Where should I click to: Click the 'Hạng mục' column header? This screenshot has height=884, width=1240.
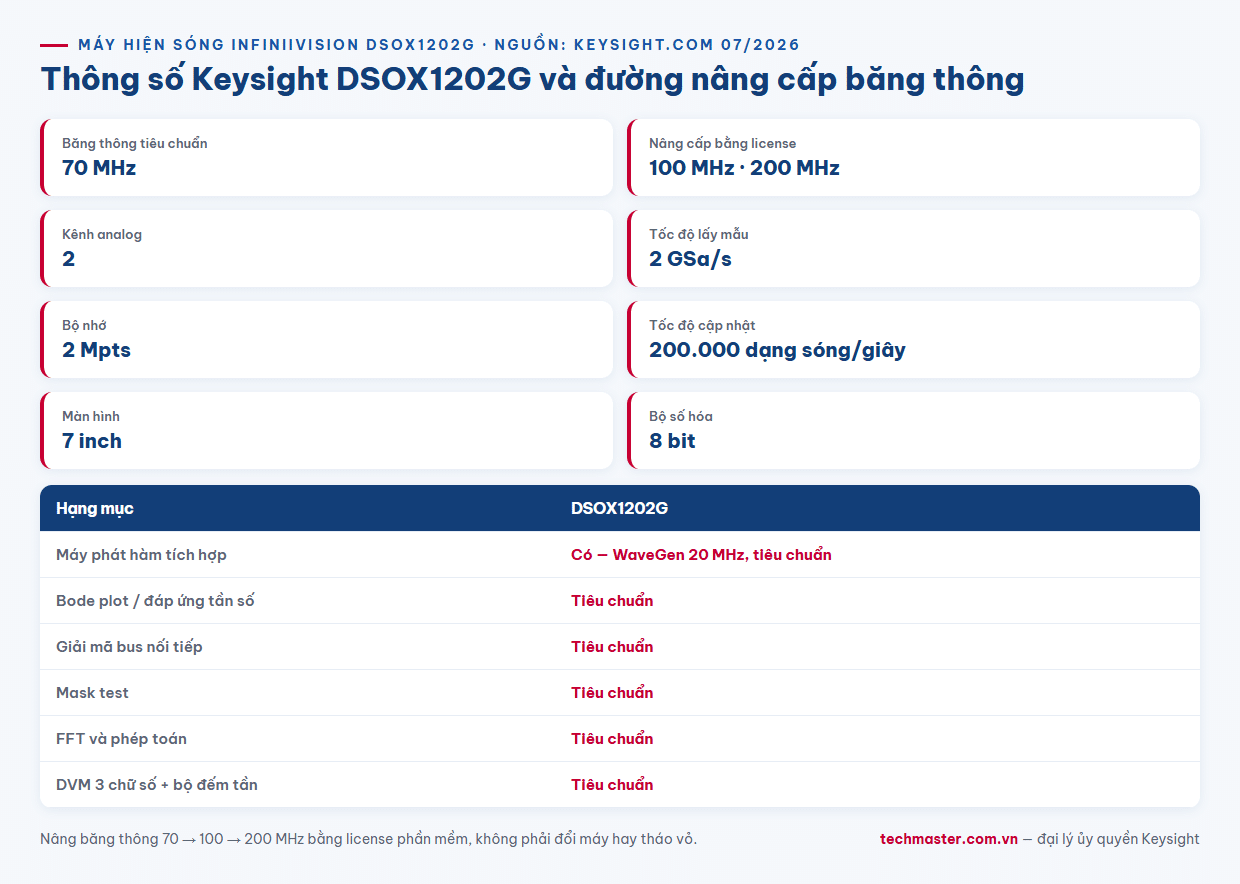(x=95, y=508)
